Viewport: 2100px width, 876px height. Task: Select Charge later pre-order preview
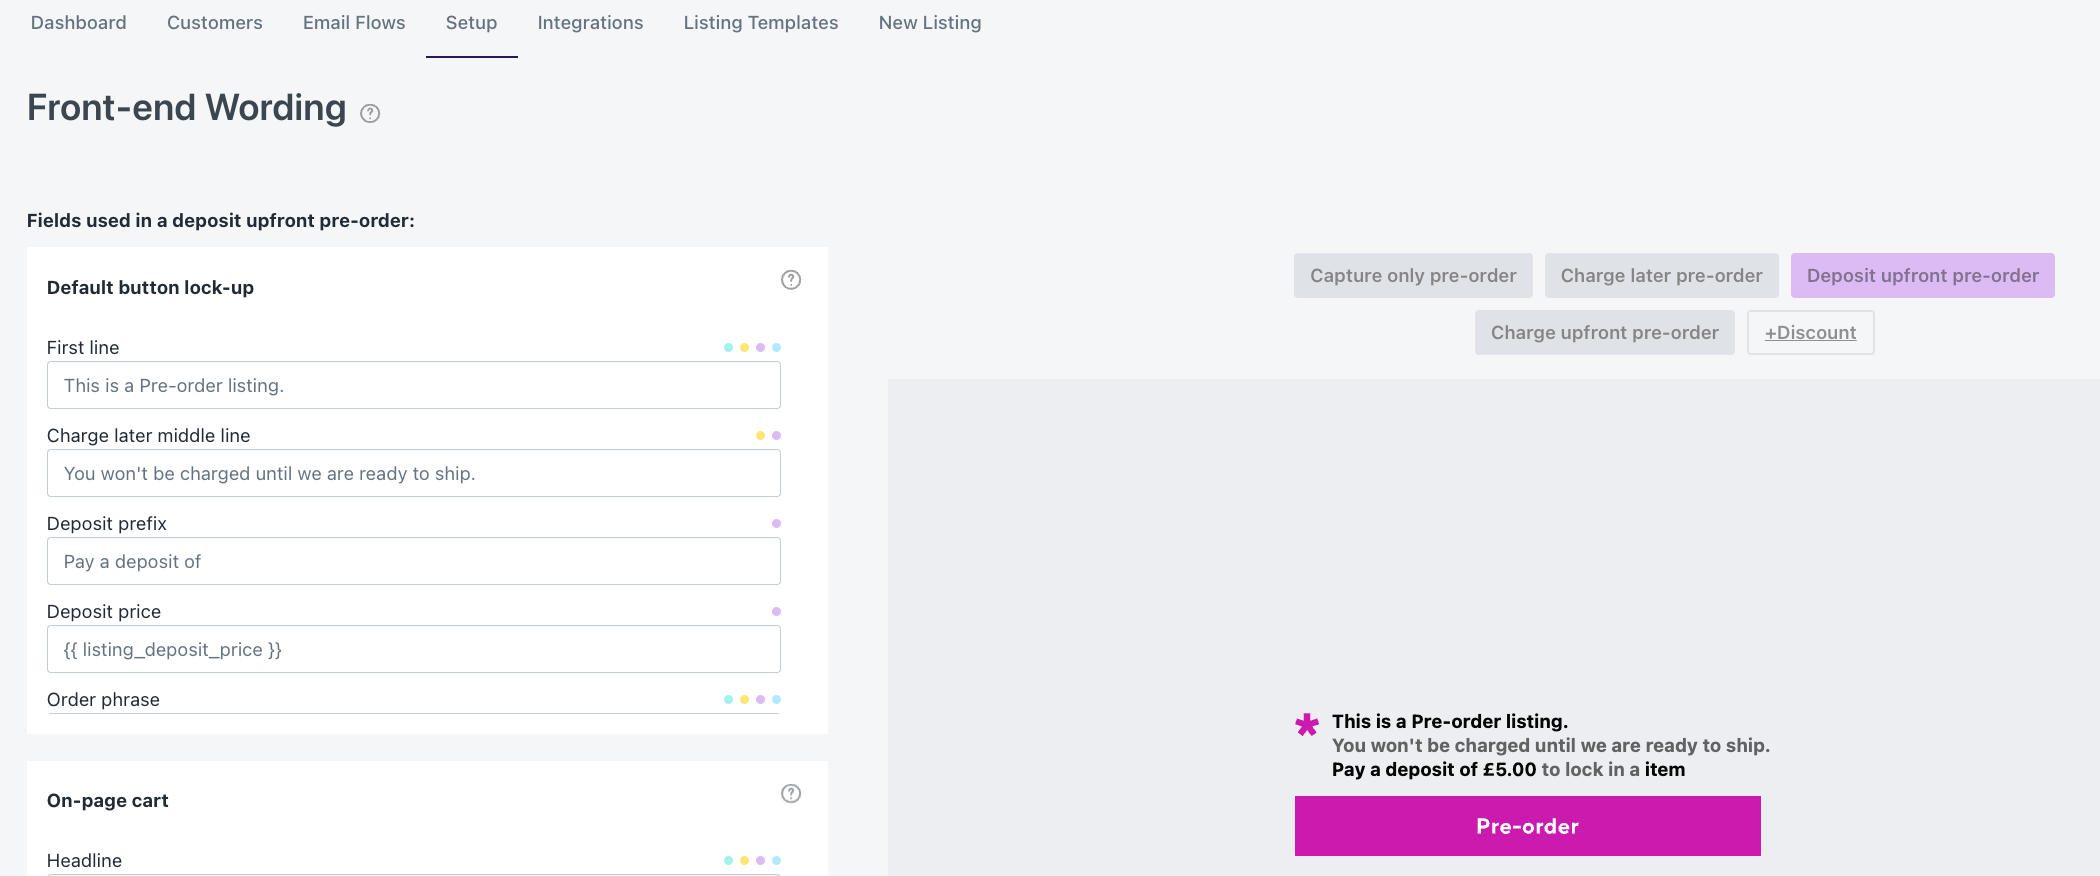coord(1661,276)
